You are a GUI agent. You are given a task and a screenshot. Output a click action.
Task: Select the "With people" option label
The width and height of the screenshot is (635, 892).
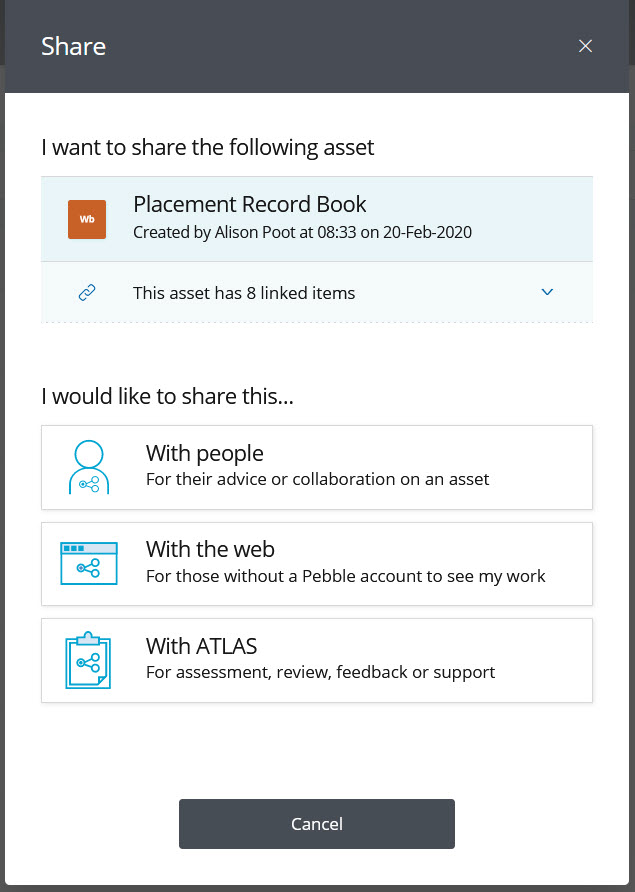205,454
